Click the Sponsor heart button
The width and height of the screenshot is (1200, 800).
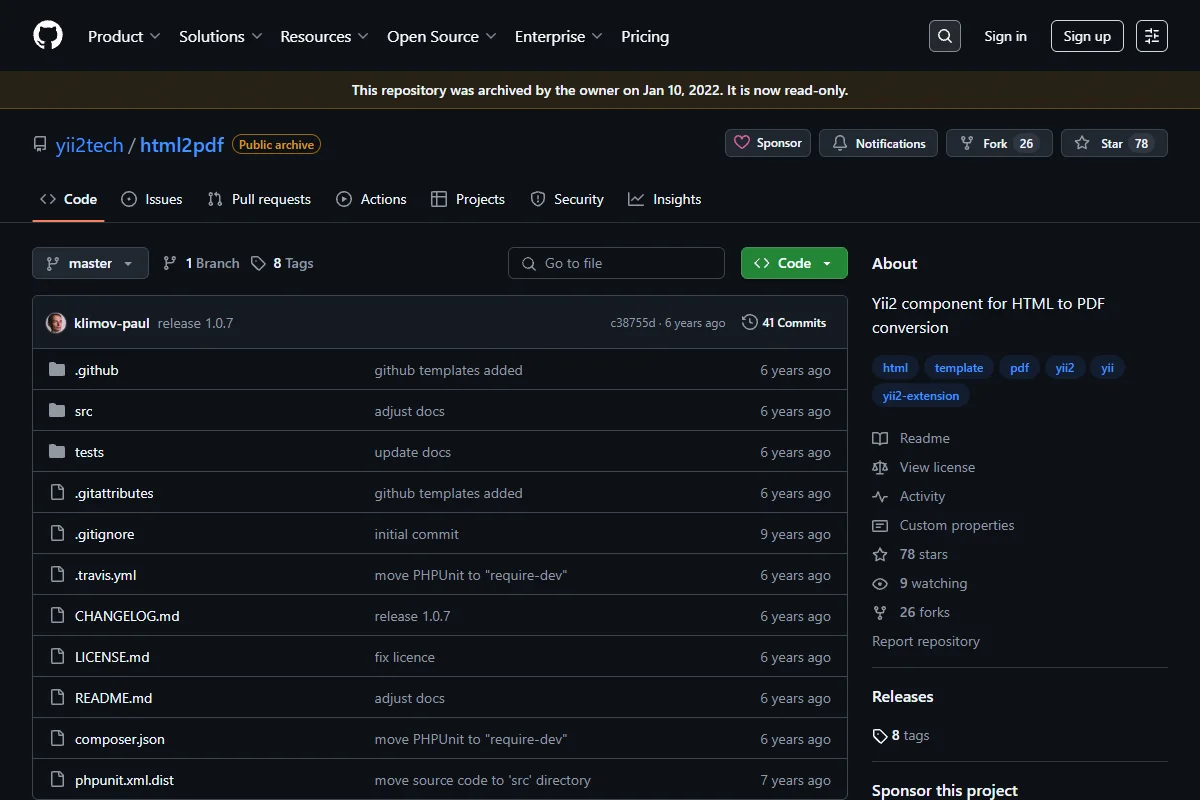pos(768,143)
